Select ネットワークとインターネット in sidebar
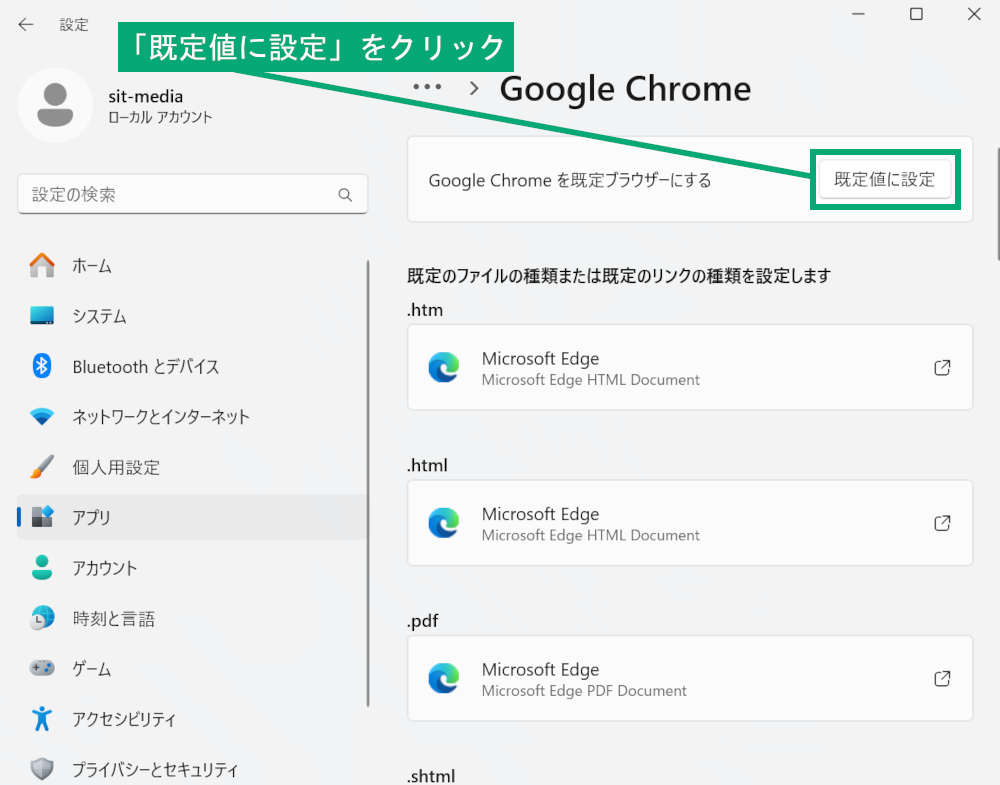Image resolution: width=1000 pixels, height=785 pixels. coord(192,416)
